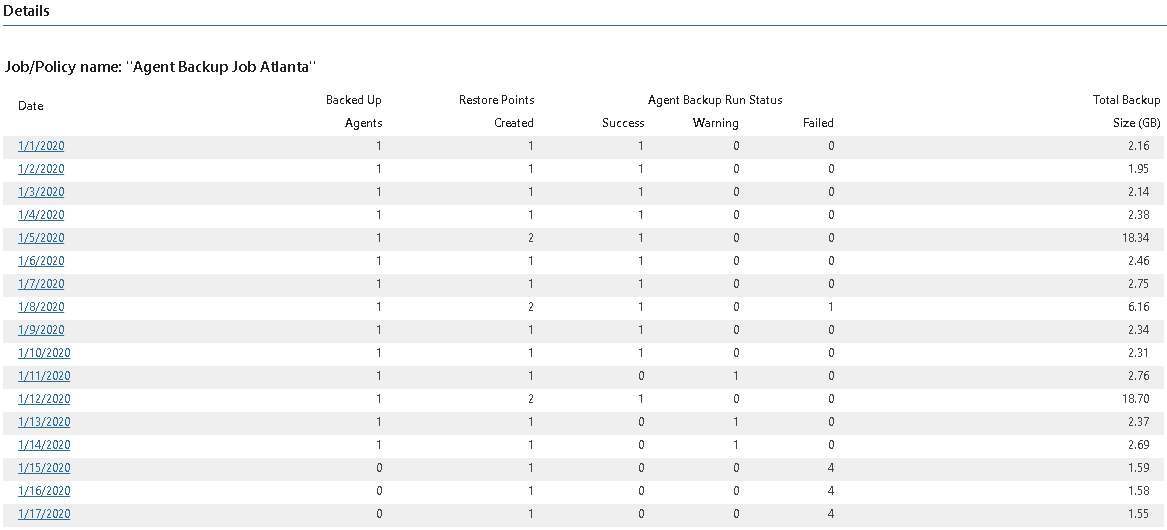The image size is (1167, 530).
Task: Click the Agent Backup Run Status header
Action: pos(715,100)
